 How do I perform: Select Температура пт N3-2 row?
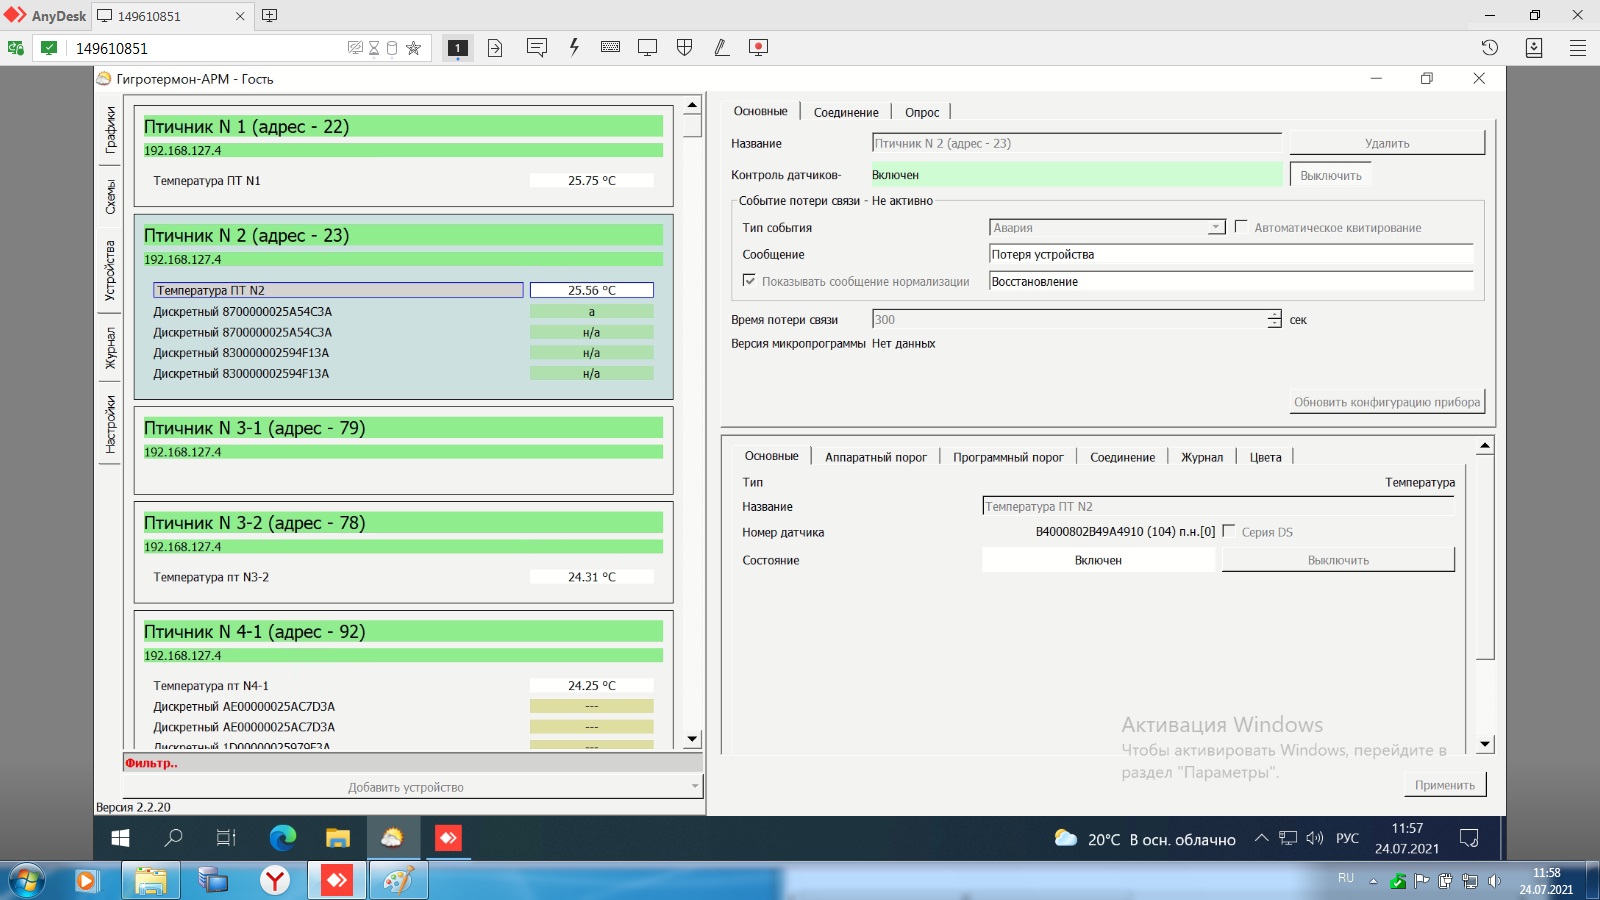[x=403, y=577]
